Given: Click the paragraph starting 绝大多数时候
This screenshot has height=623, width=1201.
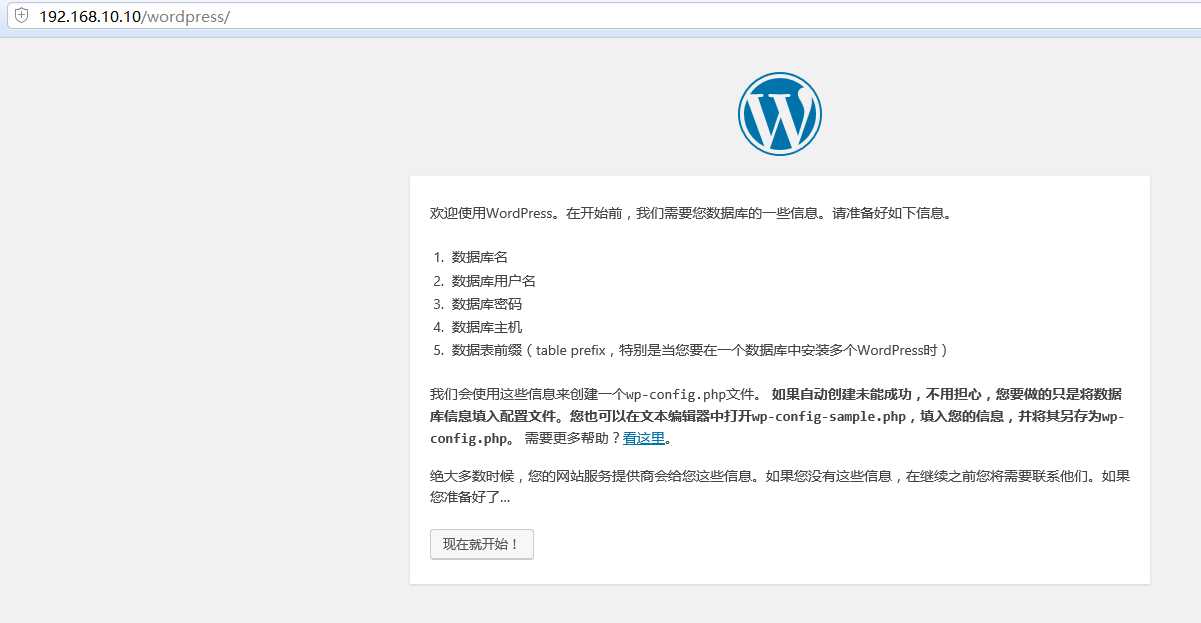Looking at the screenshot, I should tap(780, 486).
